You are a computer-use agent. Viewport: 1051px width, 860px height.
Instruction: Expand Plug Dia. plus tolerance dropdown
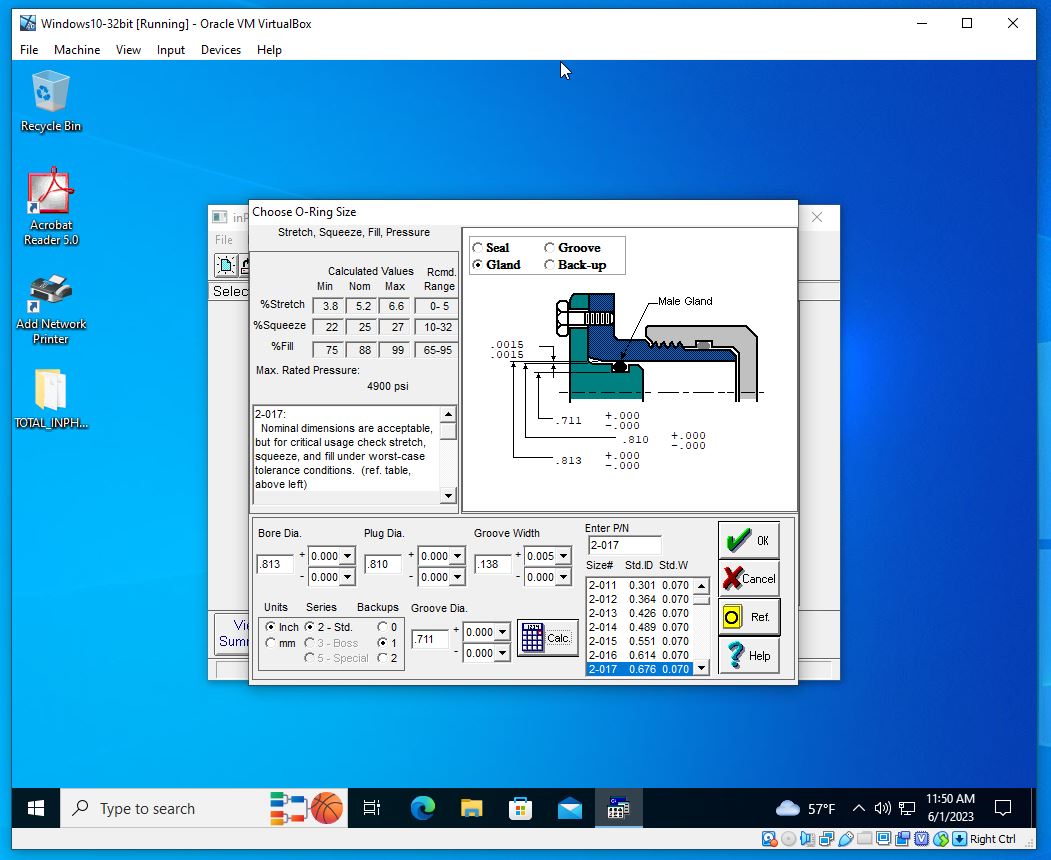click(457, 556)
